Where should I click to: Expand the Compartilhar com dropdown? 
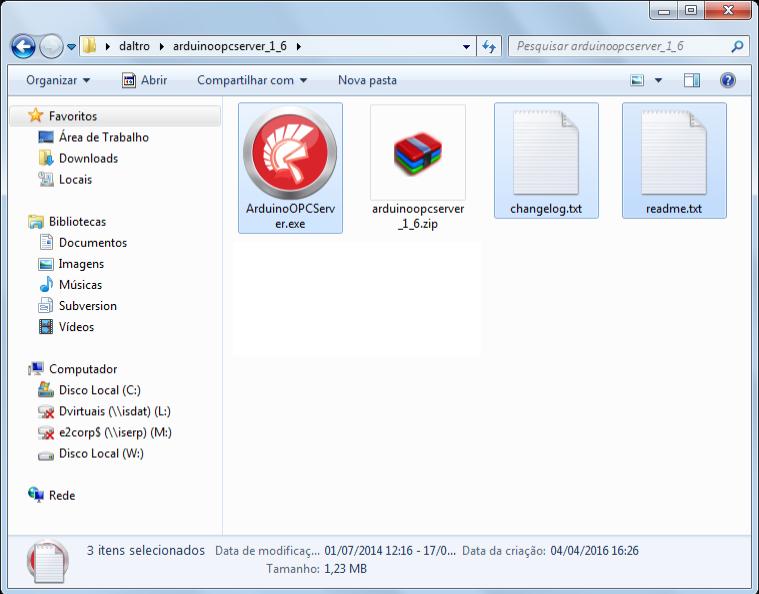click(252, 80)
